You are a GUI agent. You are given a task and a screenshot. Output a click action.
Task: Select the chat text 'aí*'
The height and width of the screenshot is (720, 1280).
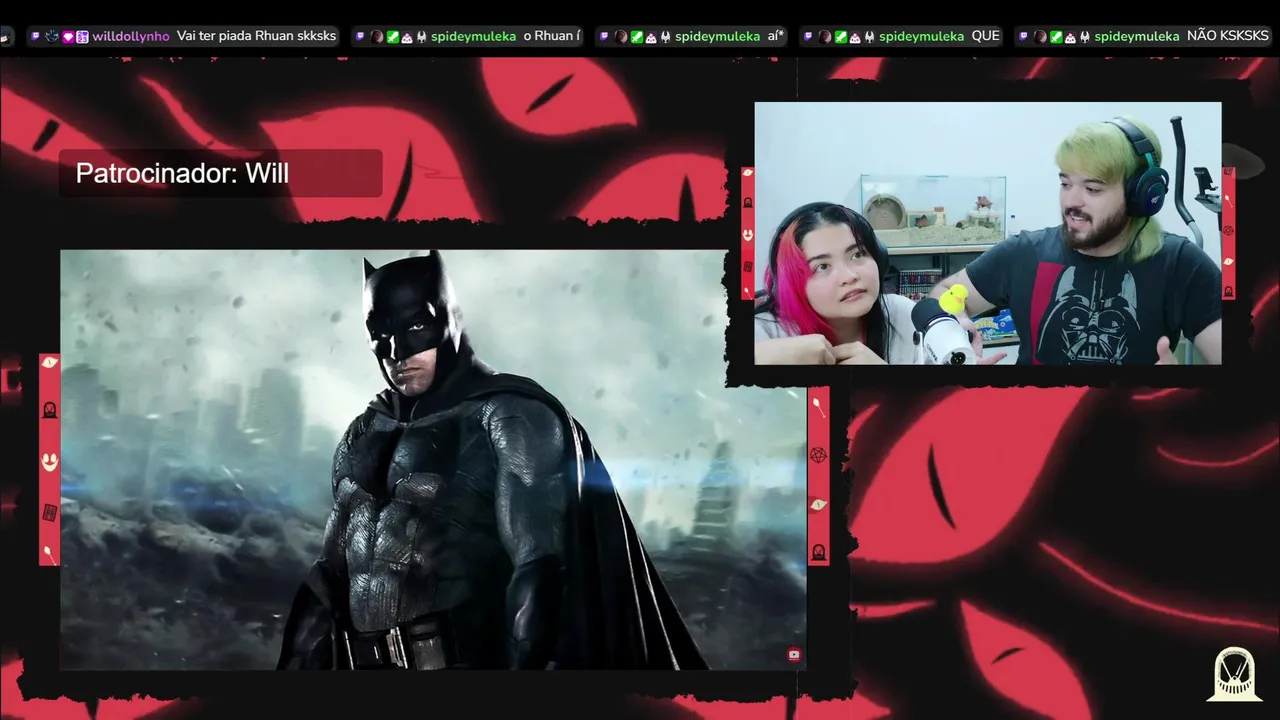pos(776,36)
